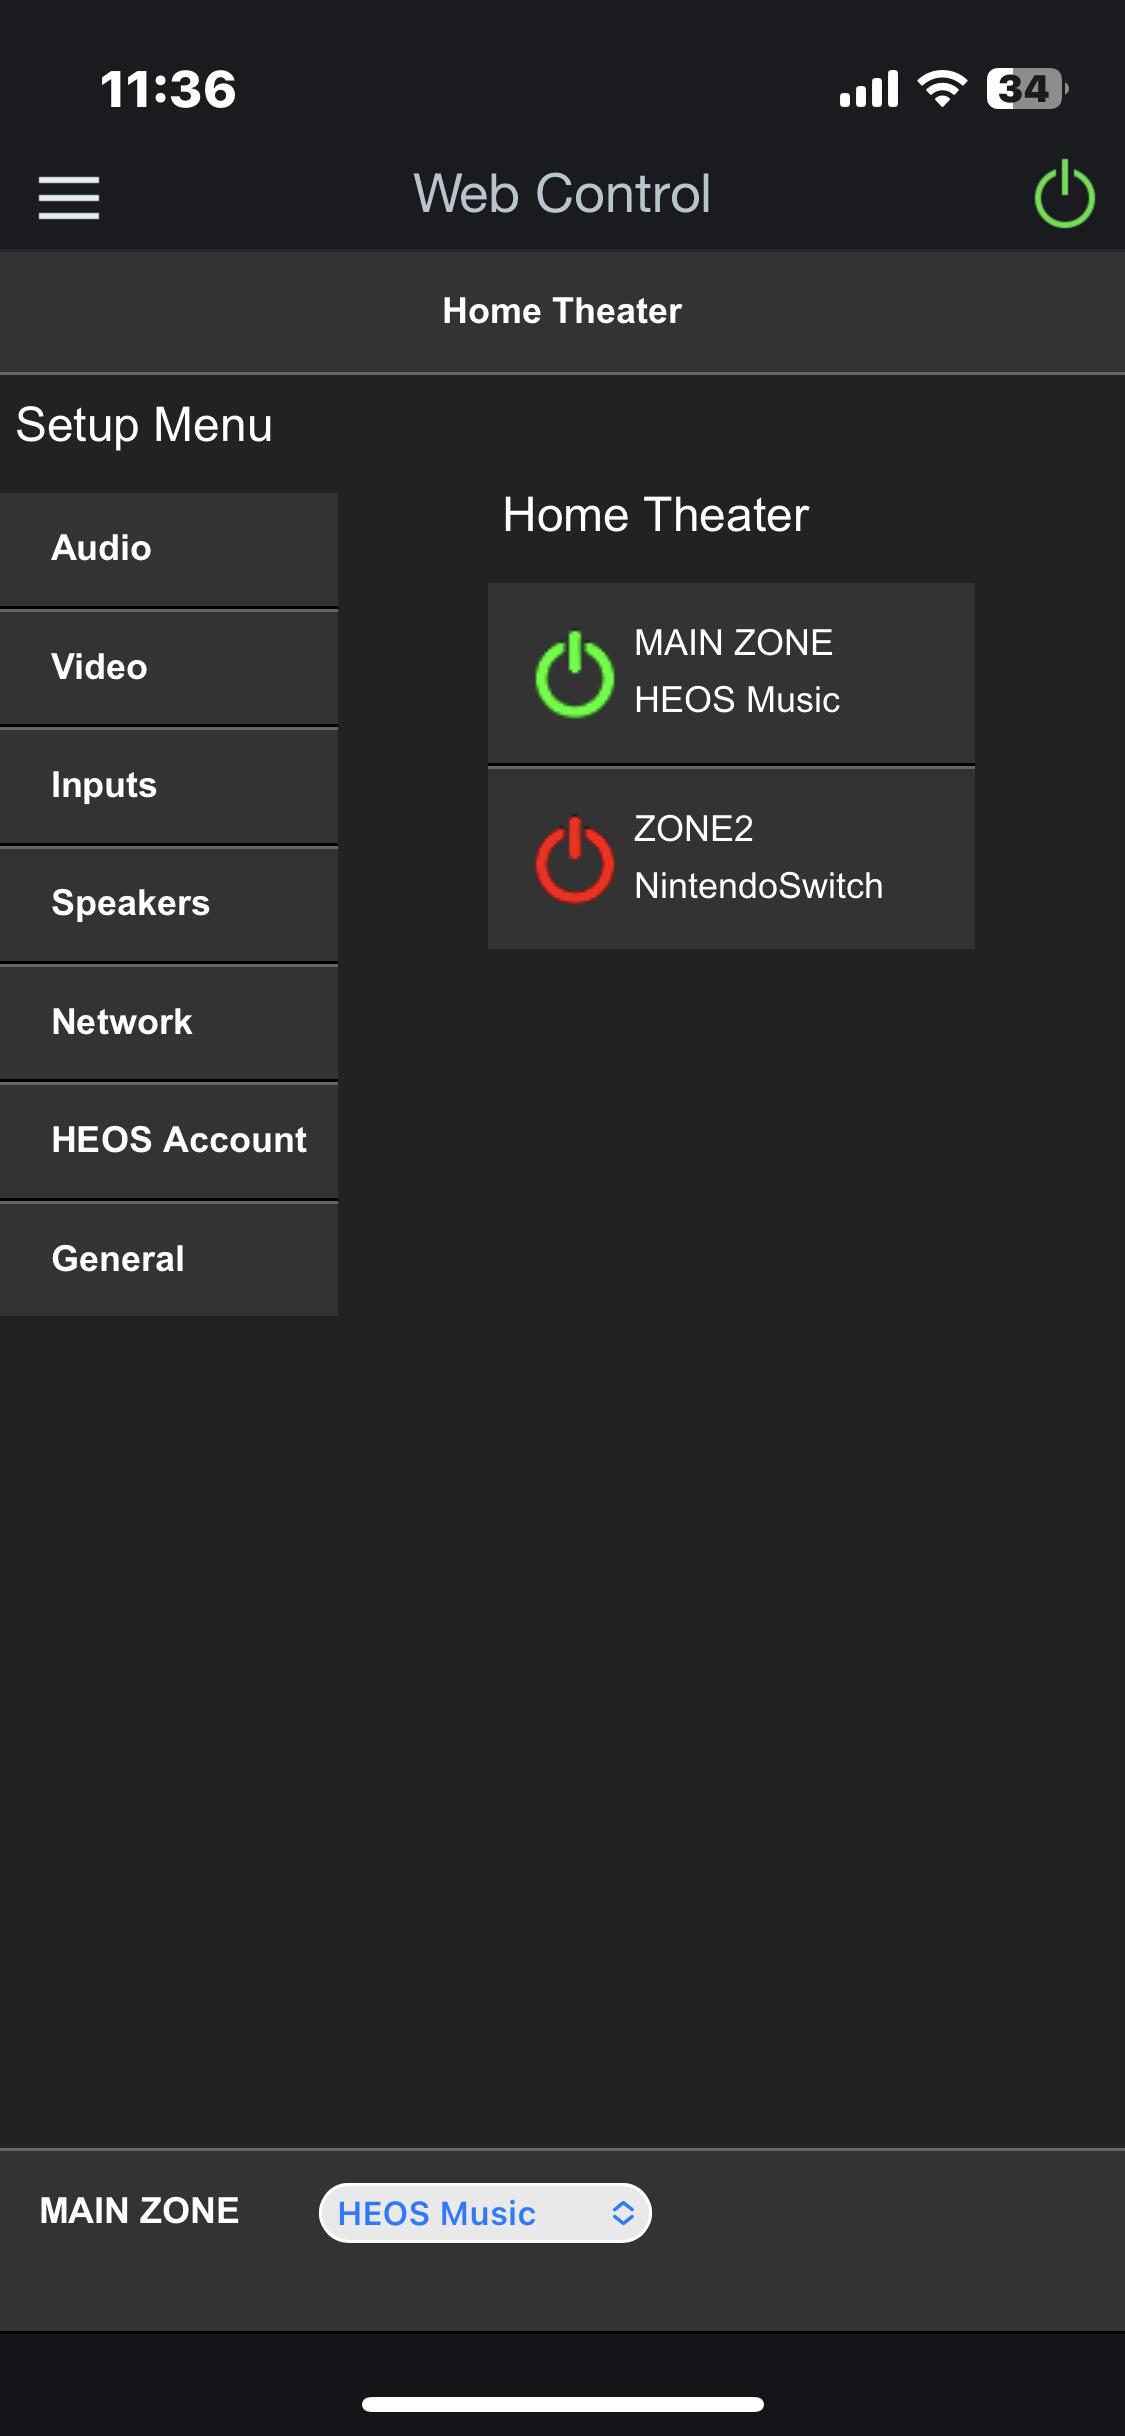Go to Speakers settings
This screenshot has width=1125, height=2436.
169,904
